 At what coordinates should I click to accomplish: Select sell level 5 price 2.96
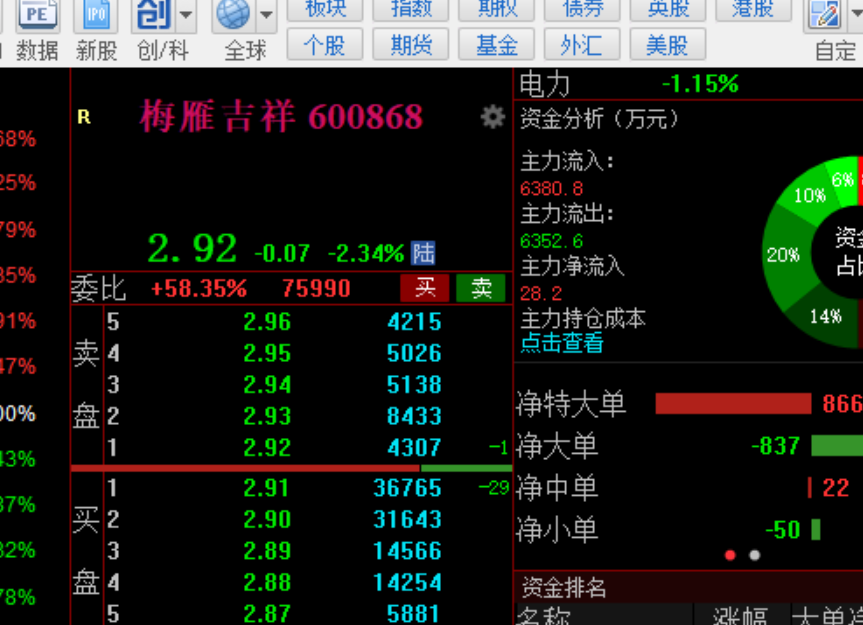point(267,322)
